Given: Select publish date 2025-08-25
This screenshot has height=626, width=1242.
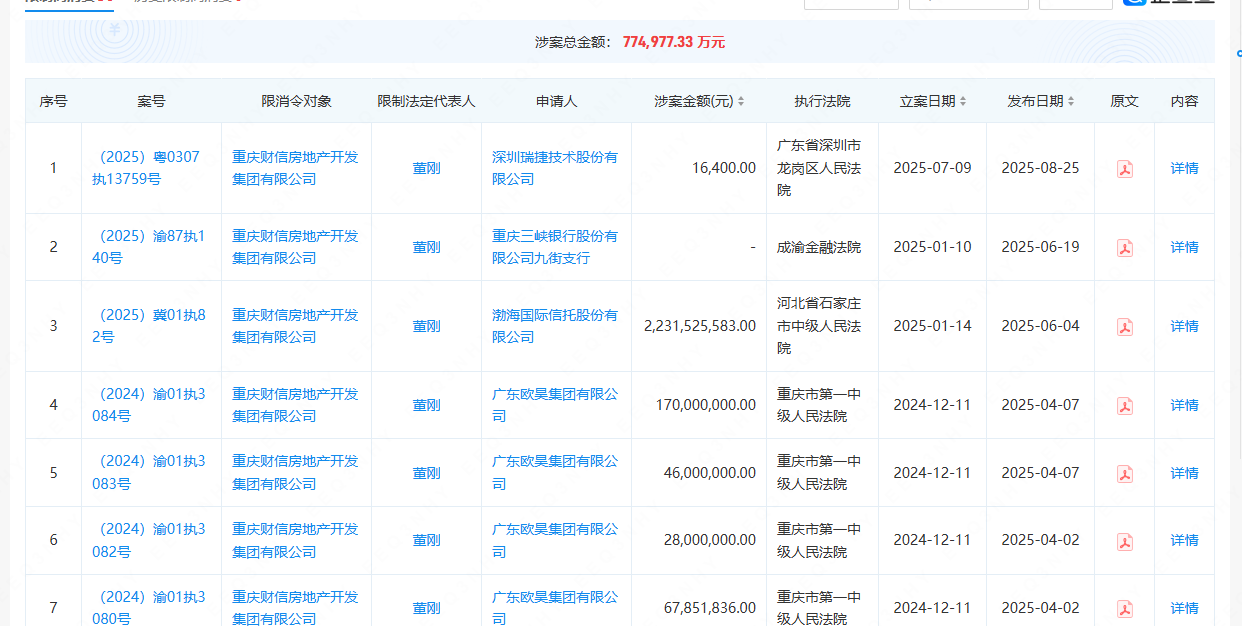Looking at the screenshot, I should click(1040, 168).
